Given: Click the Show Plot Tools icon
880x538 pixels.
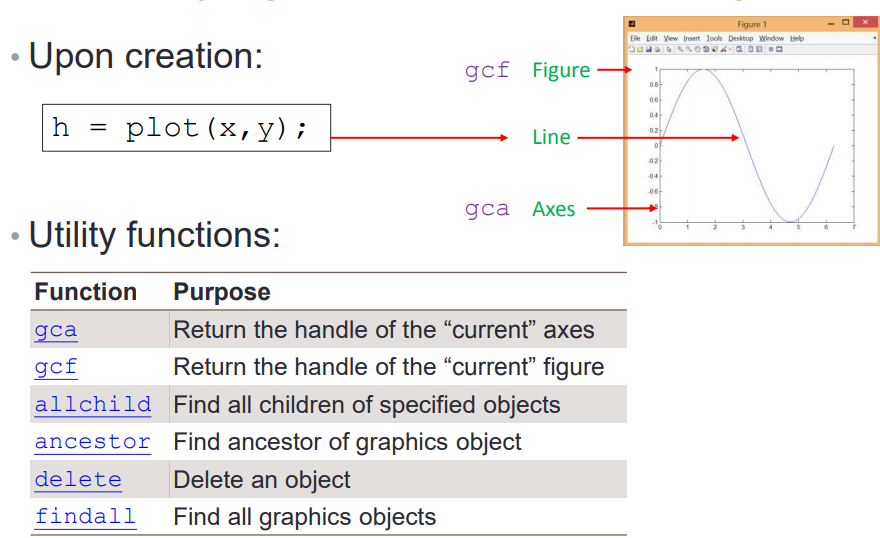Looking at the screenshot, I should click(779, 49).
